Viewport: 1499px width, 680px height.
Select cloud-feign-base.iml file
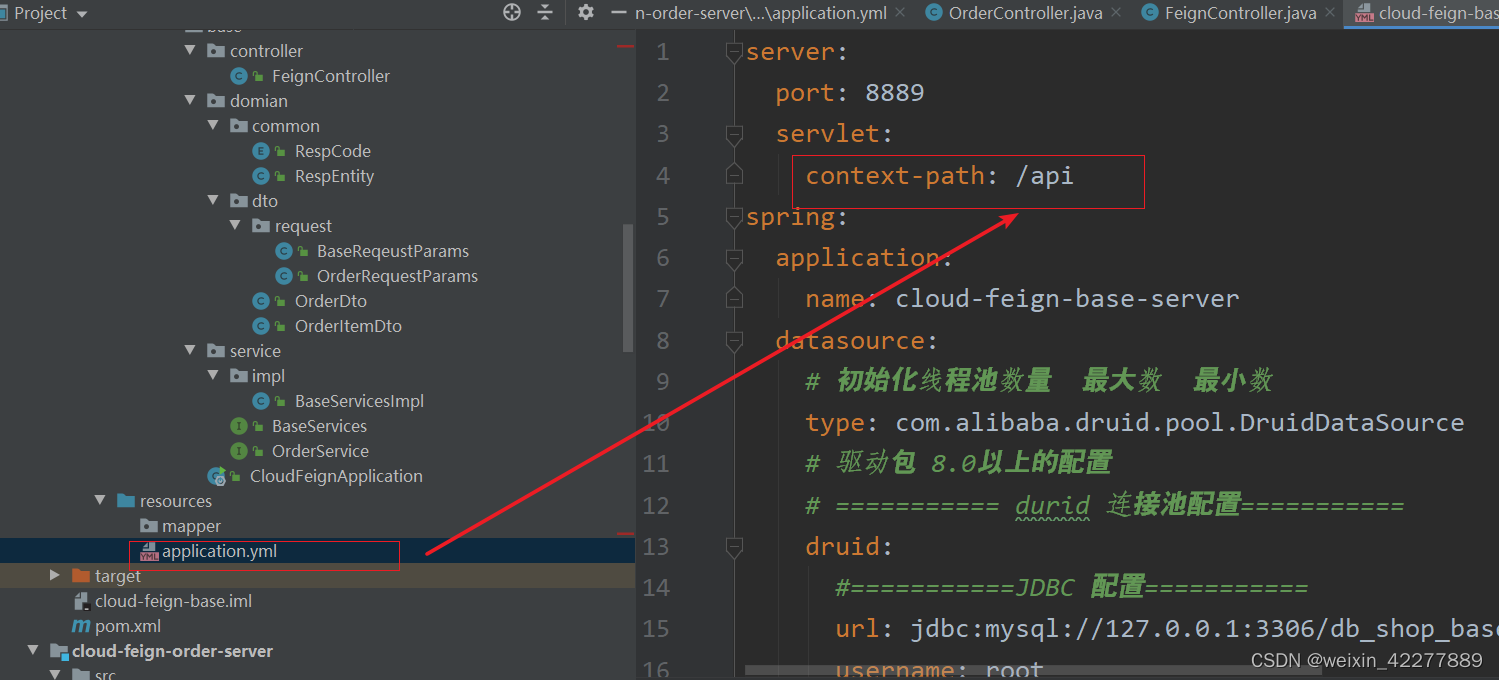173,601
